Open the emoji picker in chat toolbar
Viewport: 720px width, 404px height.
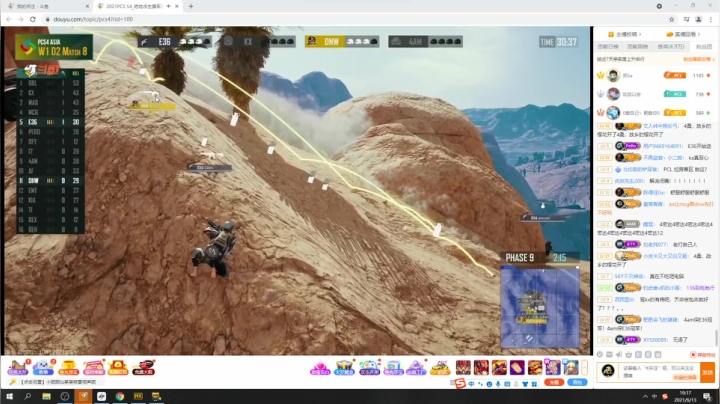600,354
